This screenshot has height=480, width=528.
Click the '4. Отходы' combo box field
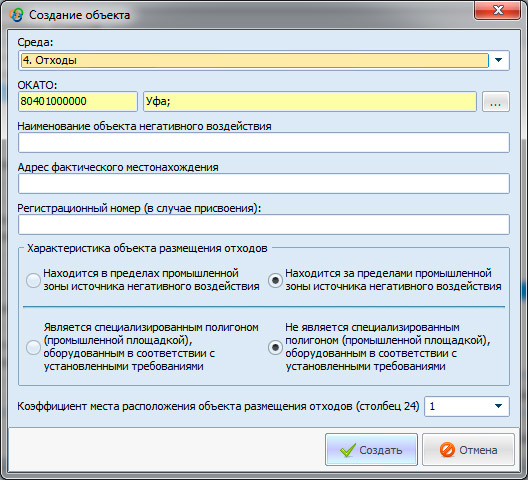(255, 61)
